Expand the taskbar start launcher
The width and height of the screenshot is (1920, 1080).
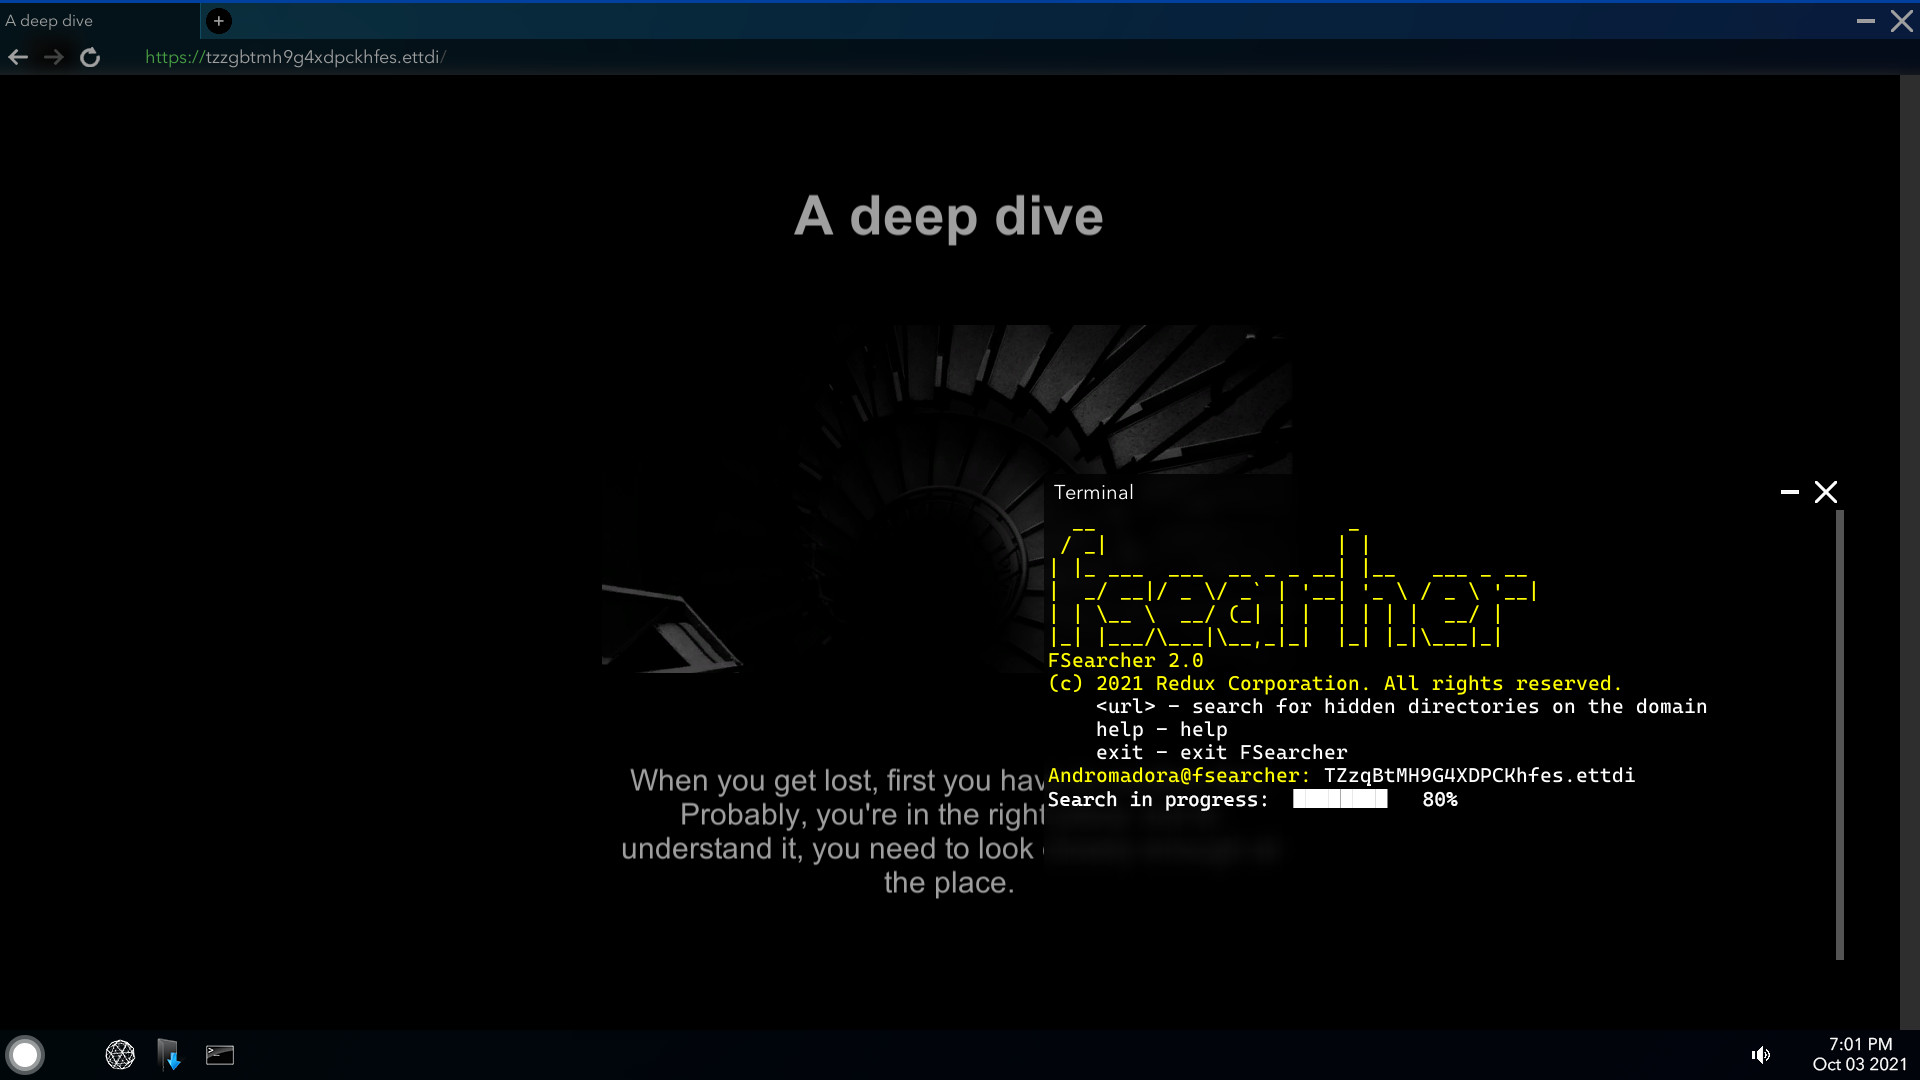[x=25, y=1054]
